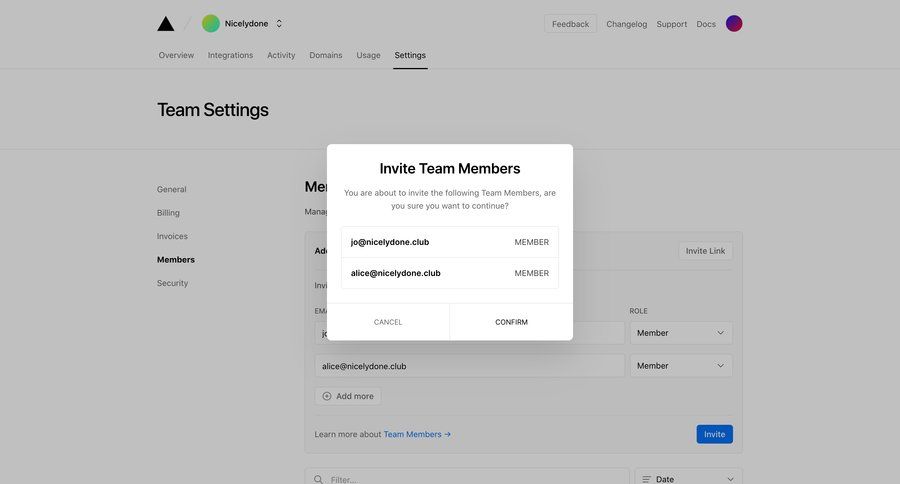Click the Invite Team Members heading
The height and width of the screenshot is (484, 900).
[450, 168]
